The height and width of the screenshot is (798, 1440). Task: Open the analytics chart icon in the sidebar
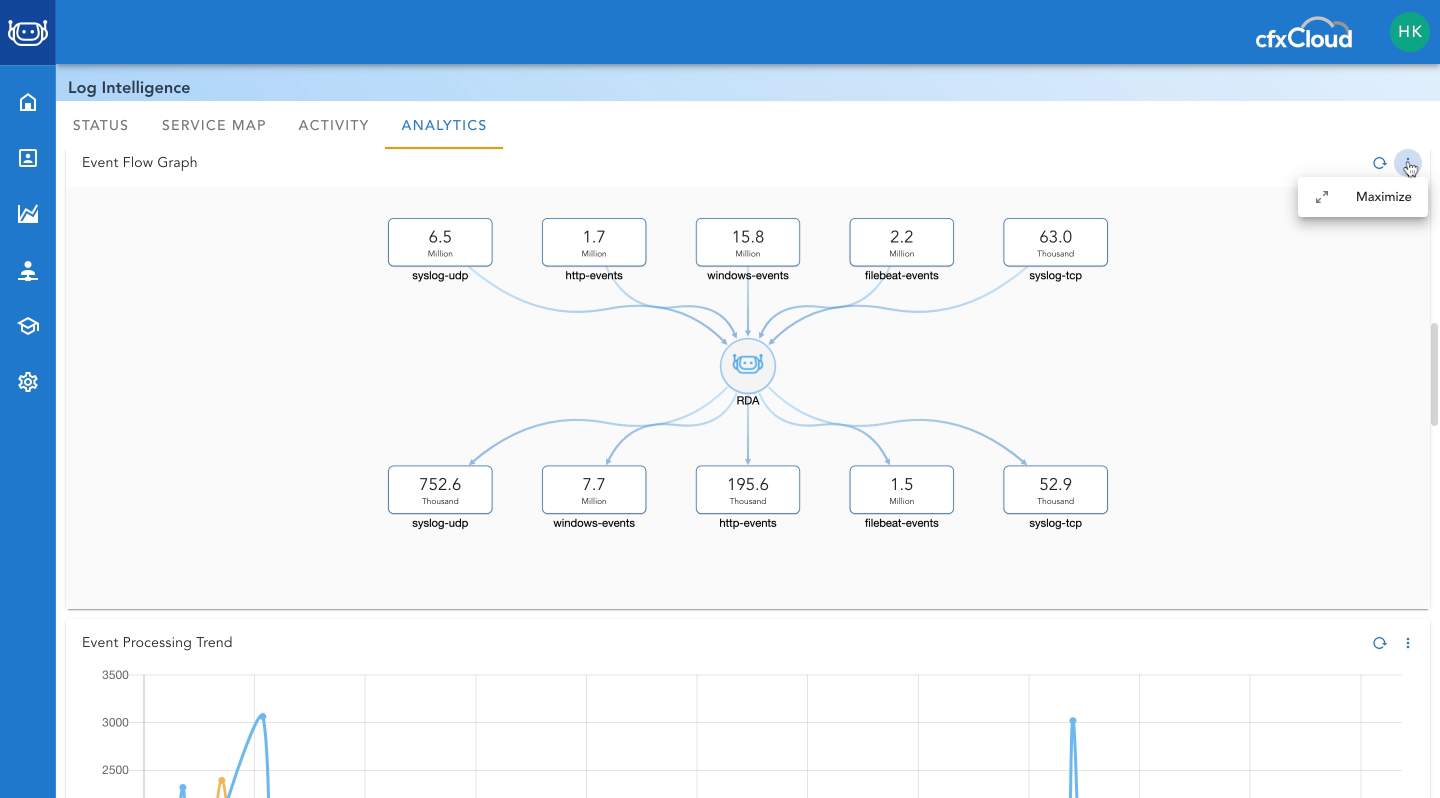[28, 214]
